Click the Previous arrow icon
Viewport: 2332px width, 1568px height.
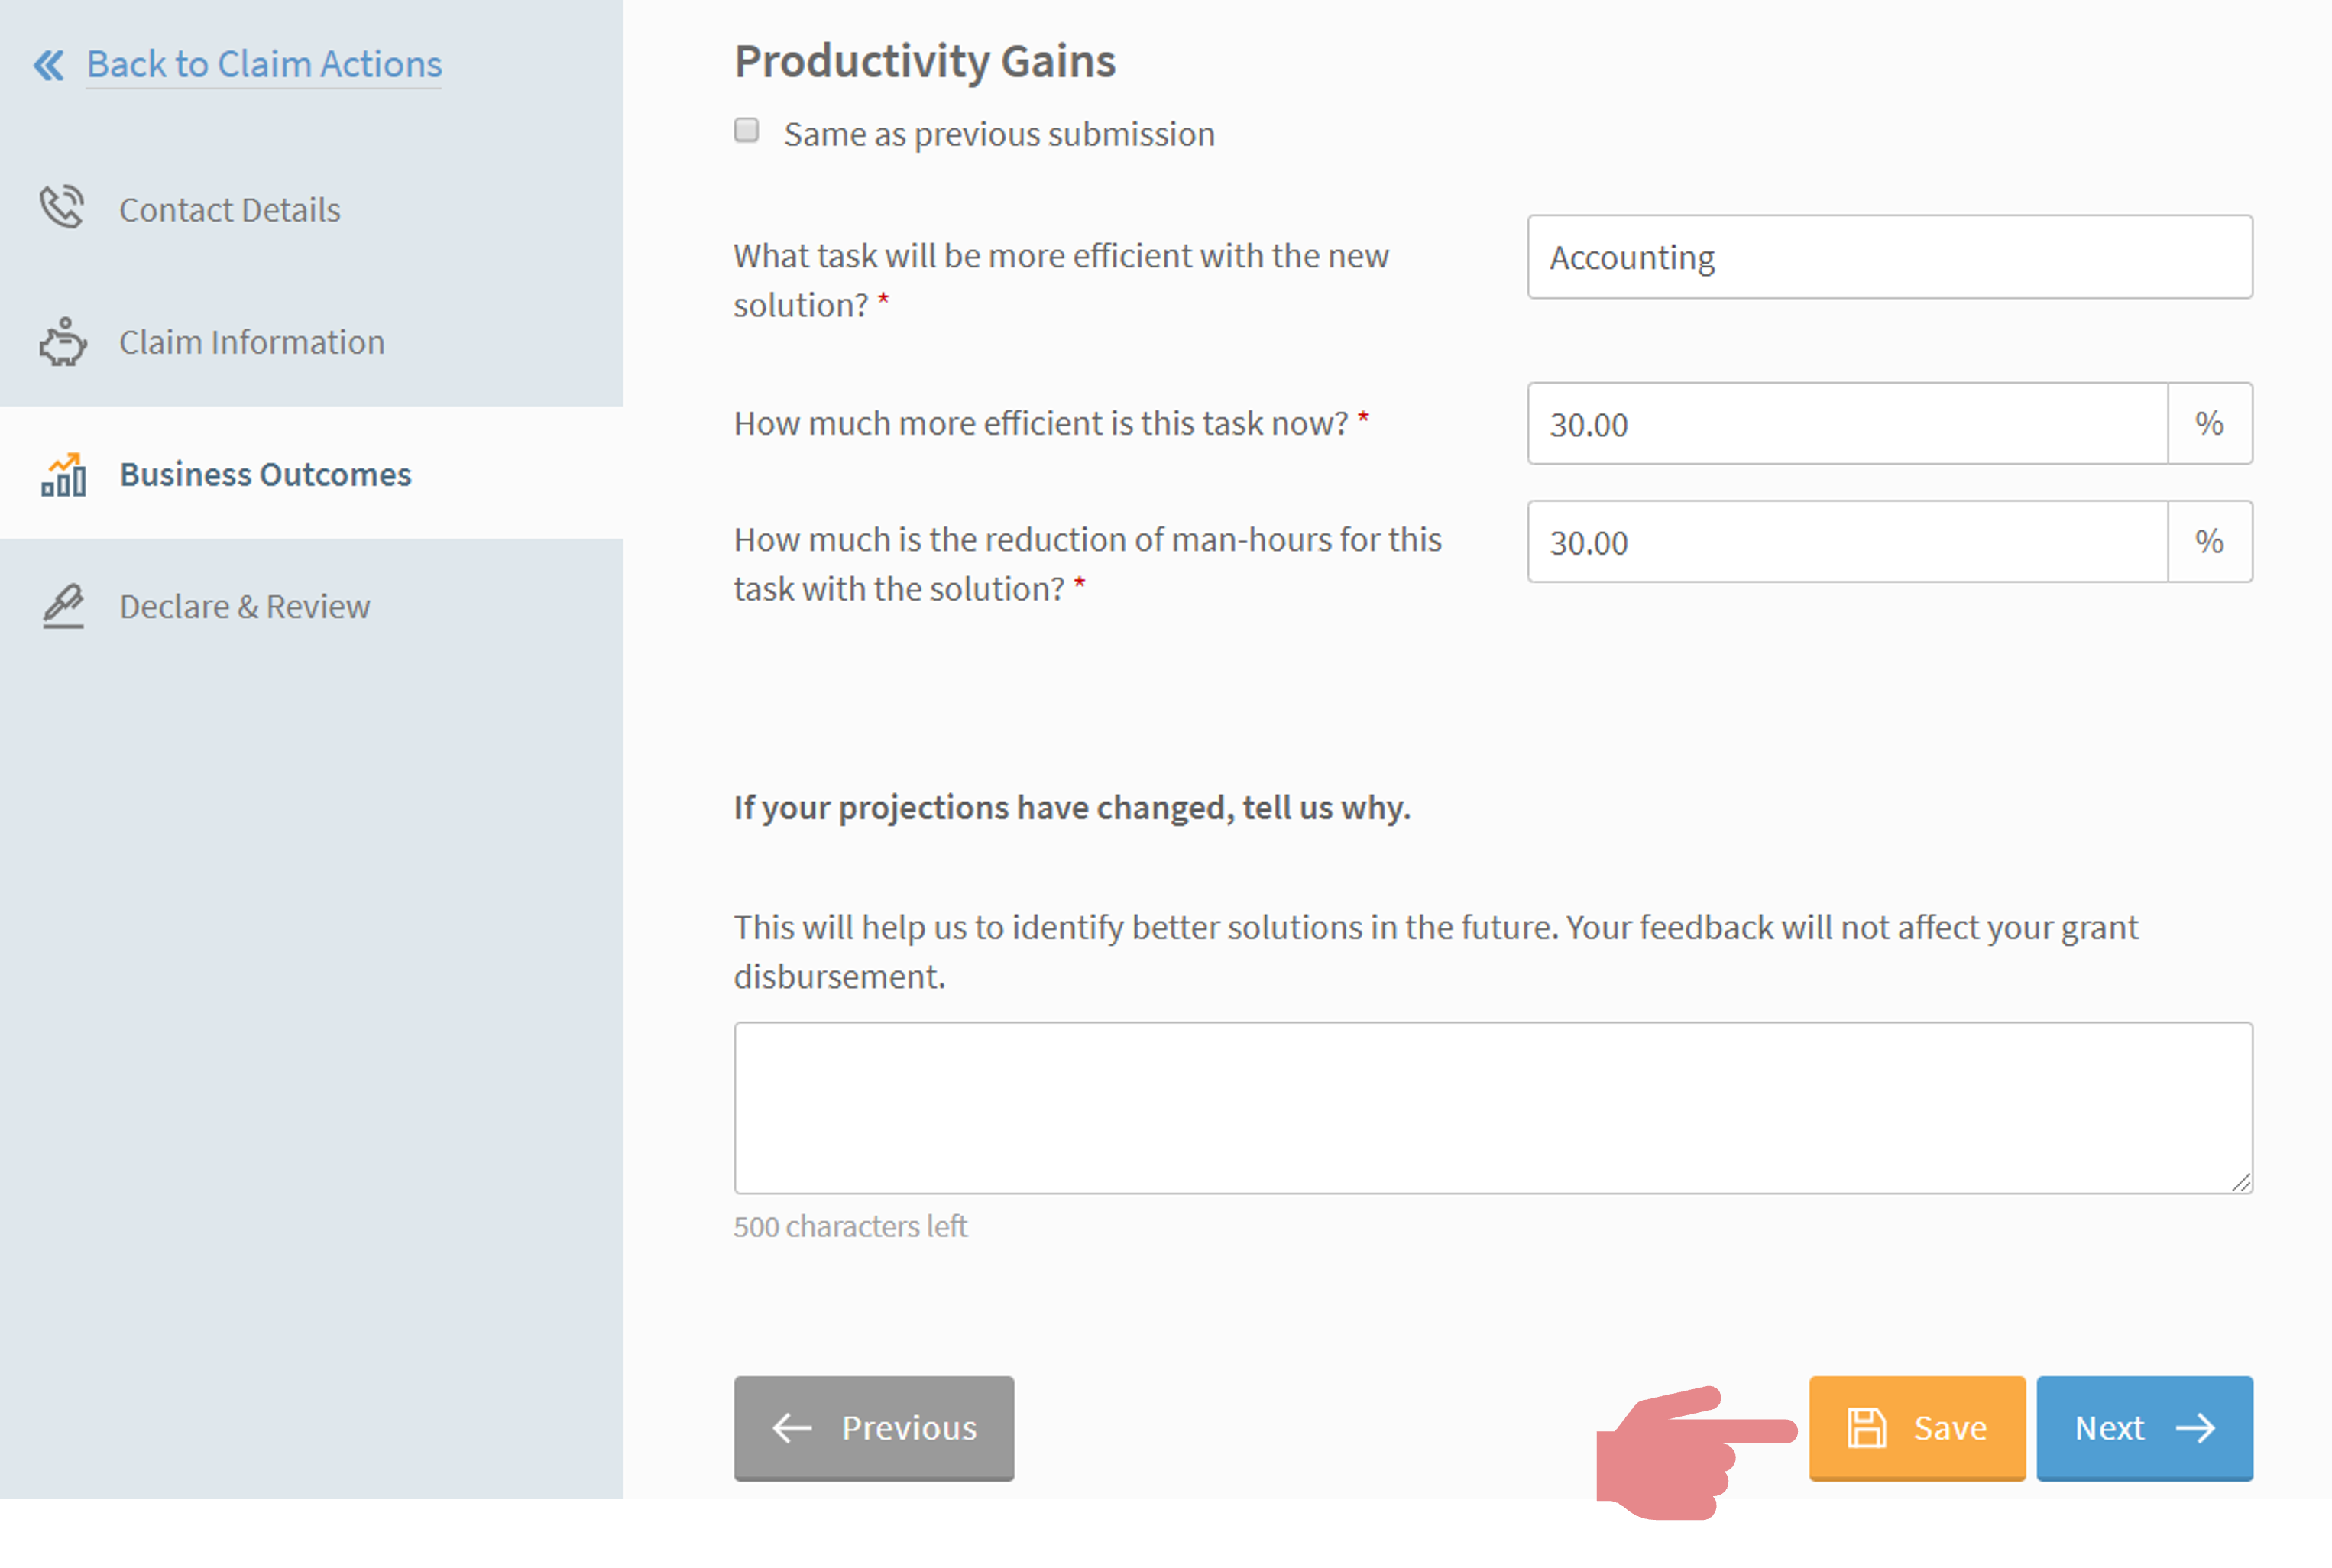coord(789,1426)
